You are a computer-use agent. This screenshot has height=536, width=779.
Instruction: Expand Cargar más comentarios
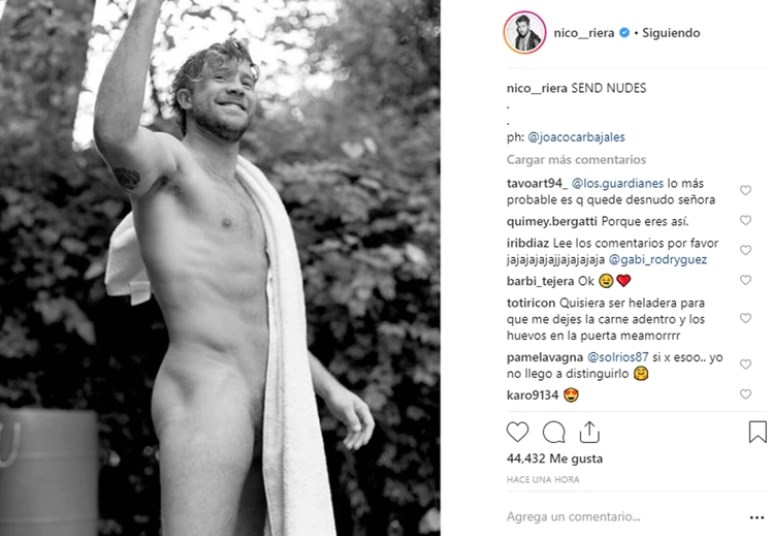576,160
